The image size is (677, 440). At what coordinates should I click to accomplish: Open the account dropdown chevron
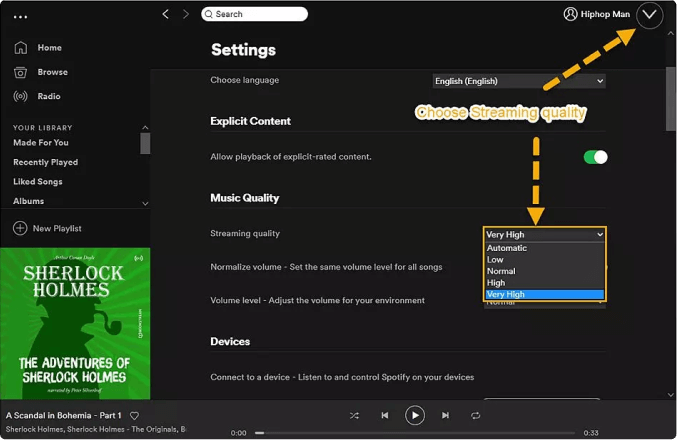(x=649, y=15)
